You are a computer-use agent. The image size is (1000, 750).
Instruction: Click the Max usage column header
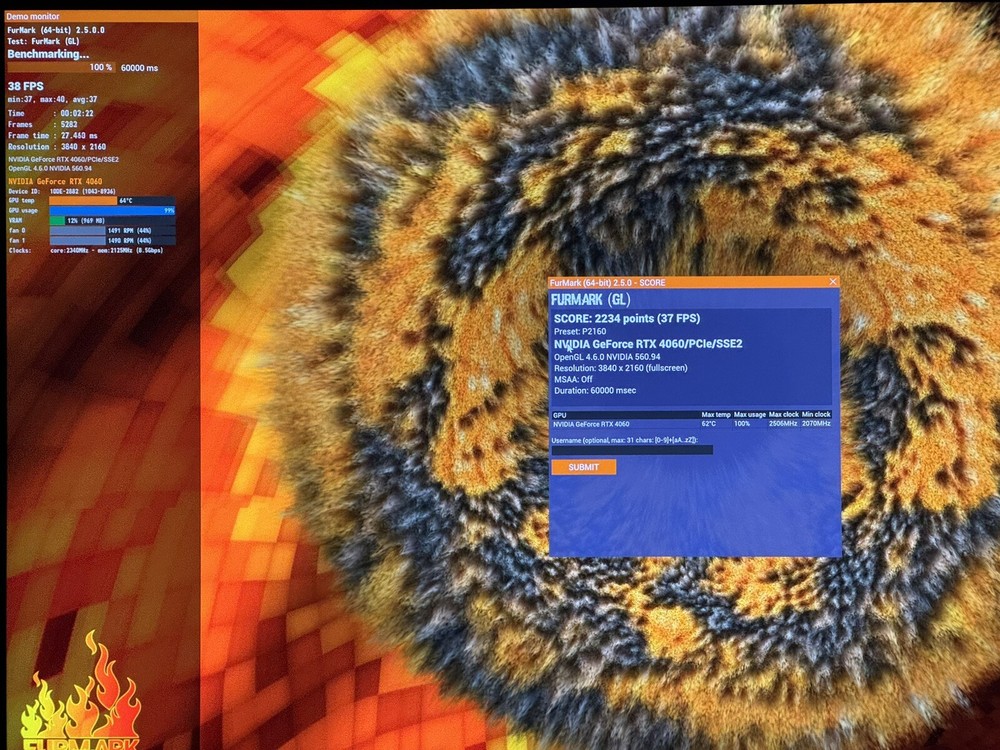[x=749, y=414]
